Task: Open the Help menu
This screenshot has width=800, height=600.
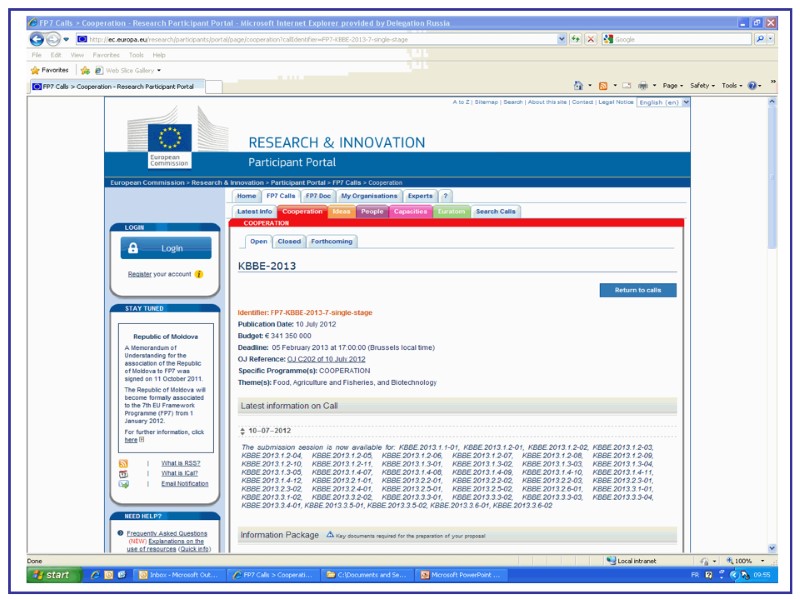Action: 159,55
